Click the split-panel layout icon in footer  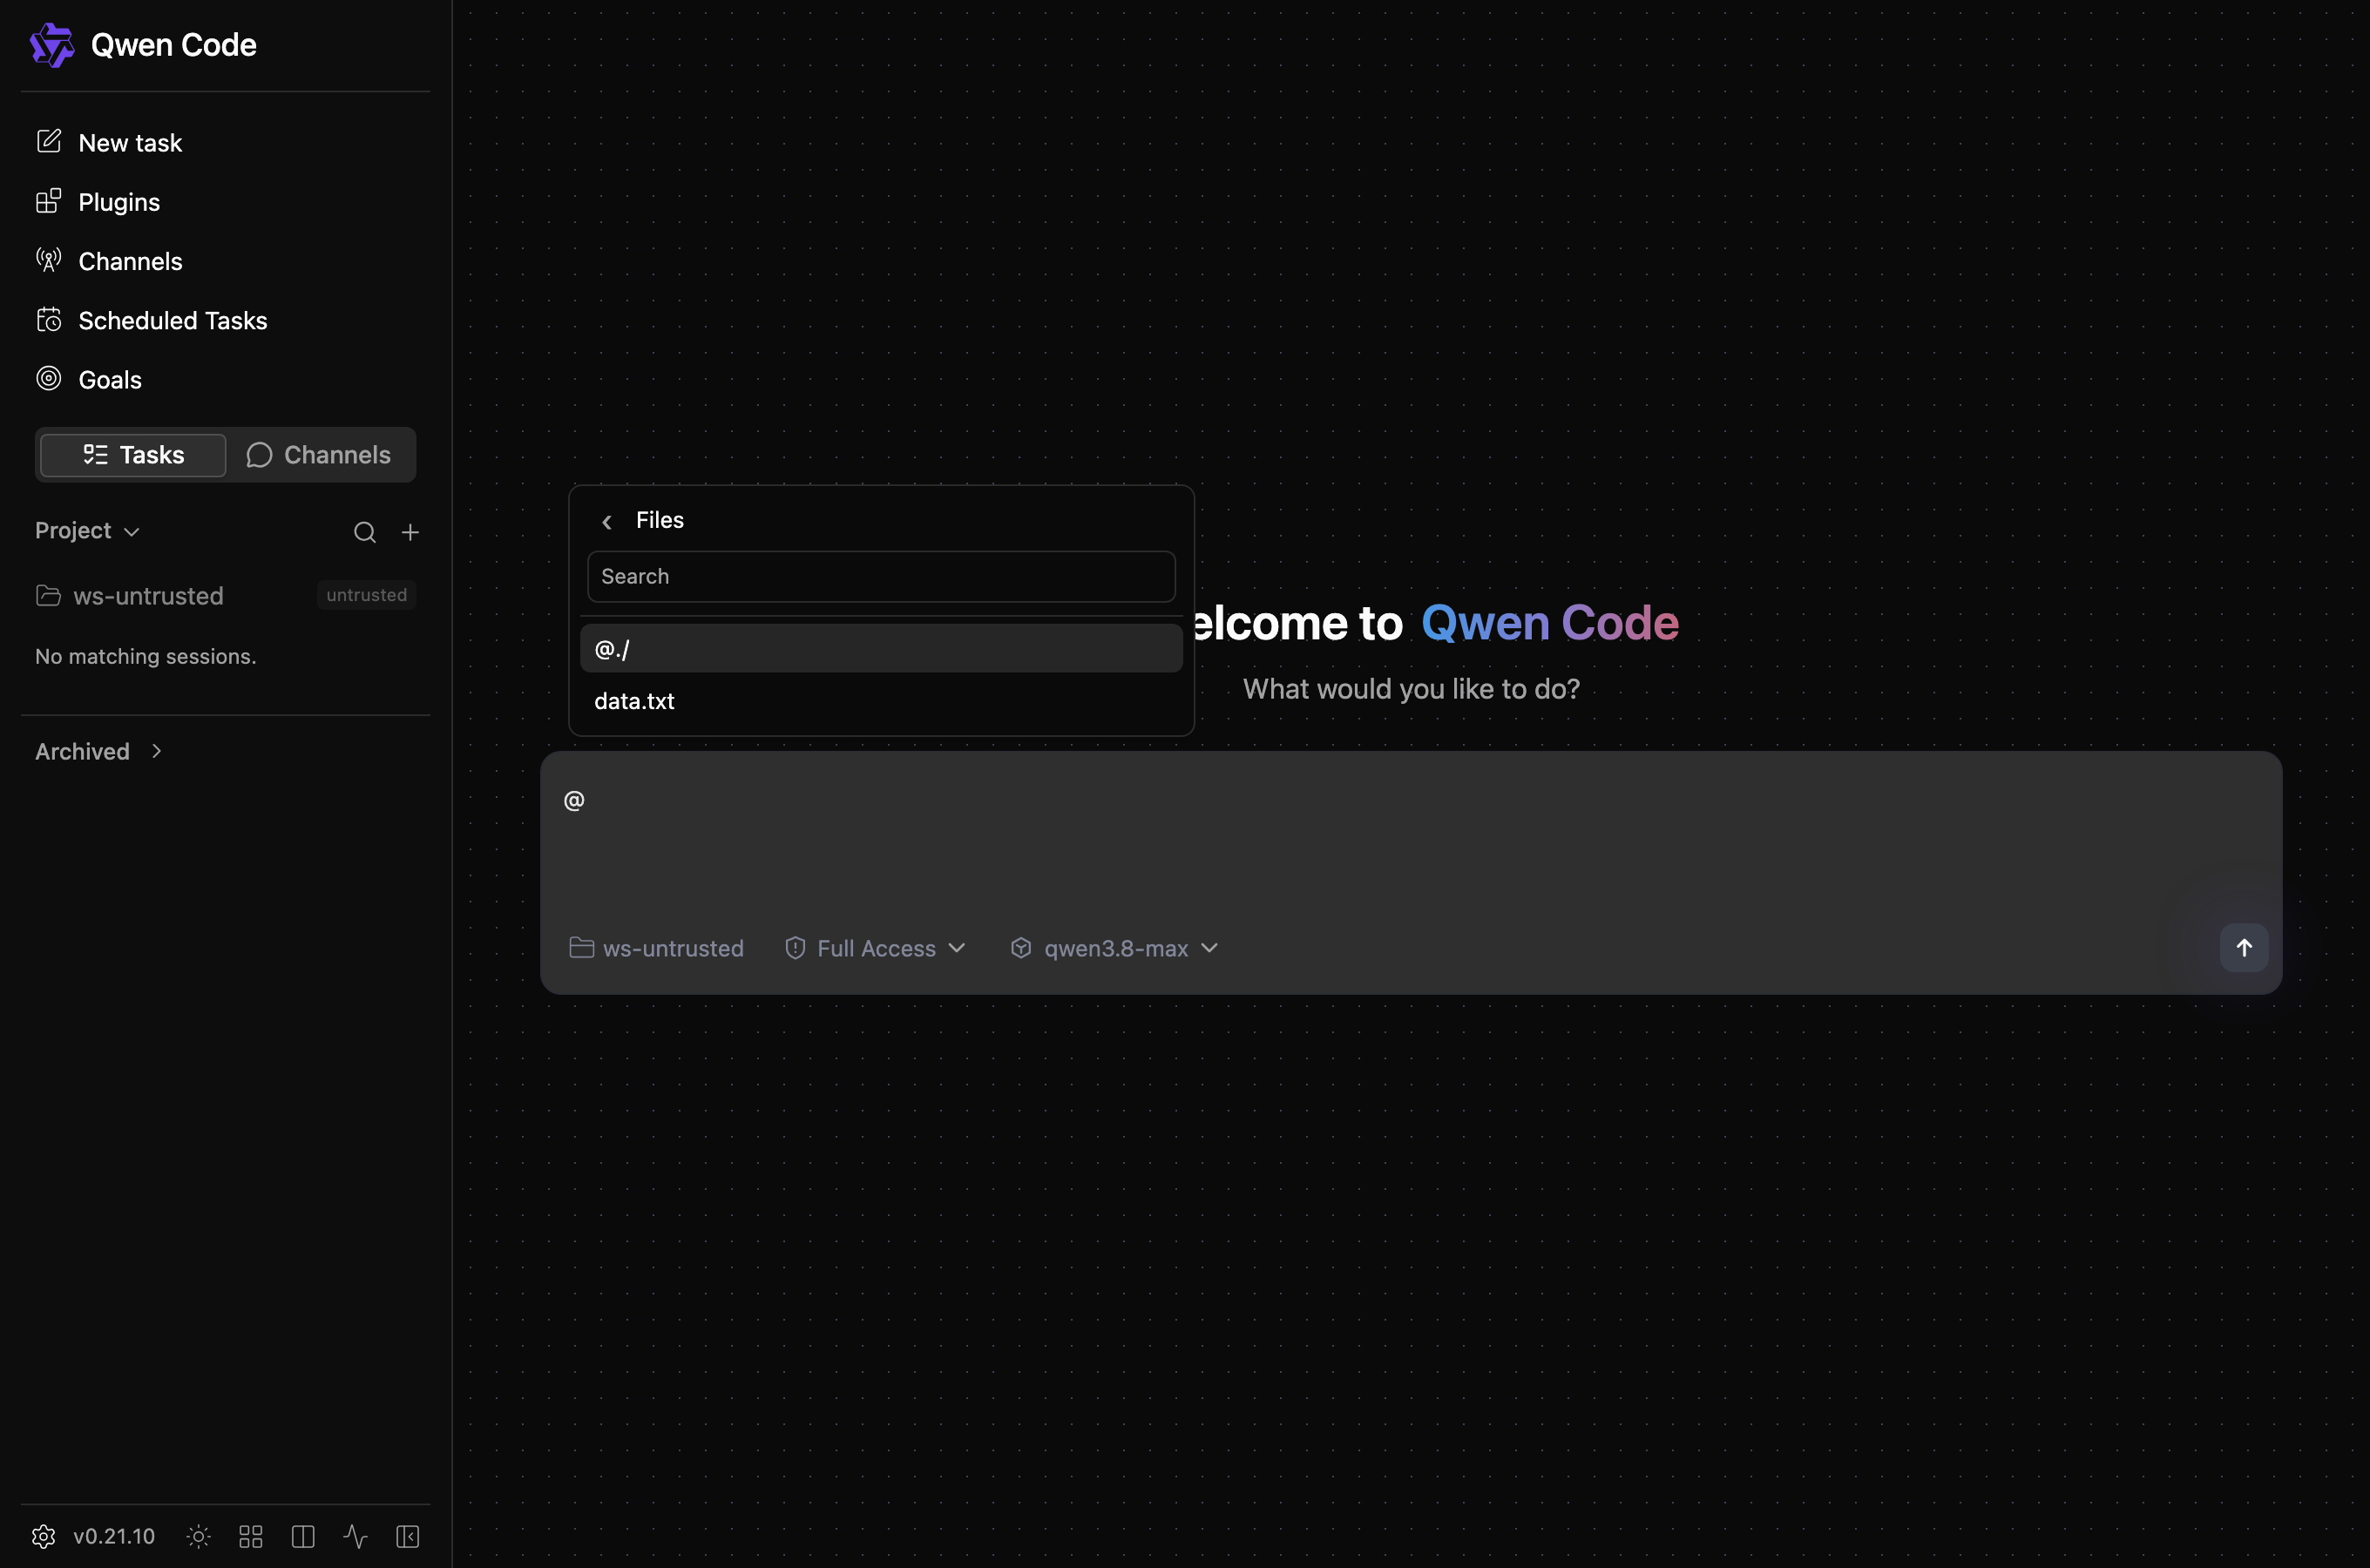303,1537
